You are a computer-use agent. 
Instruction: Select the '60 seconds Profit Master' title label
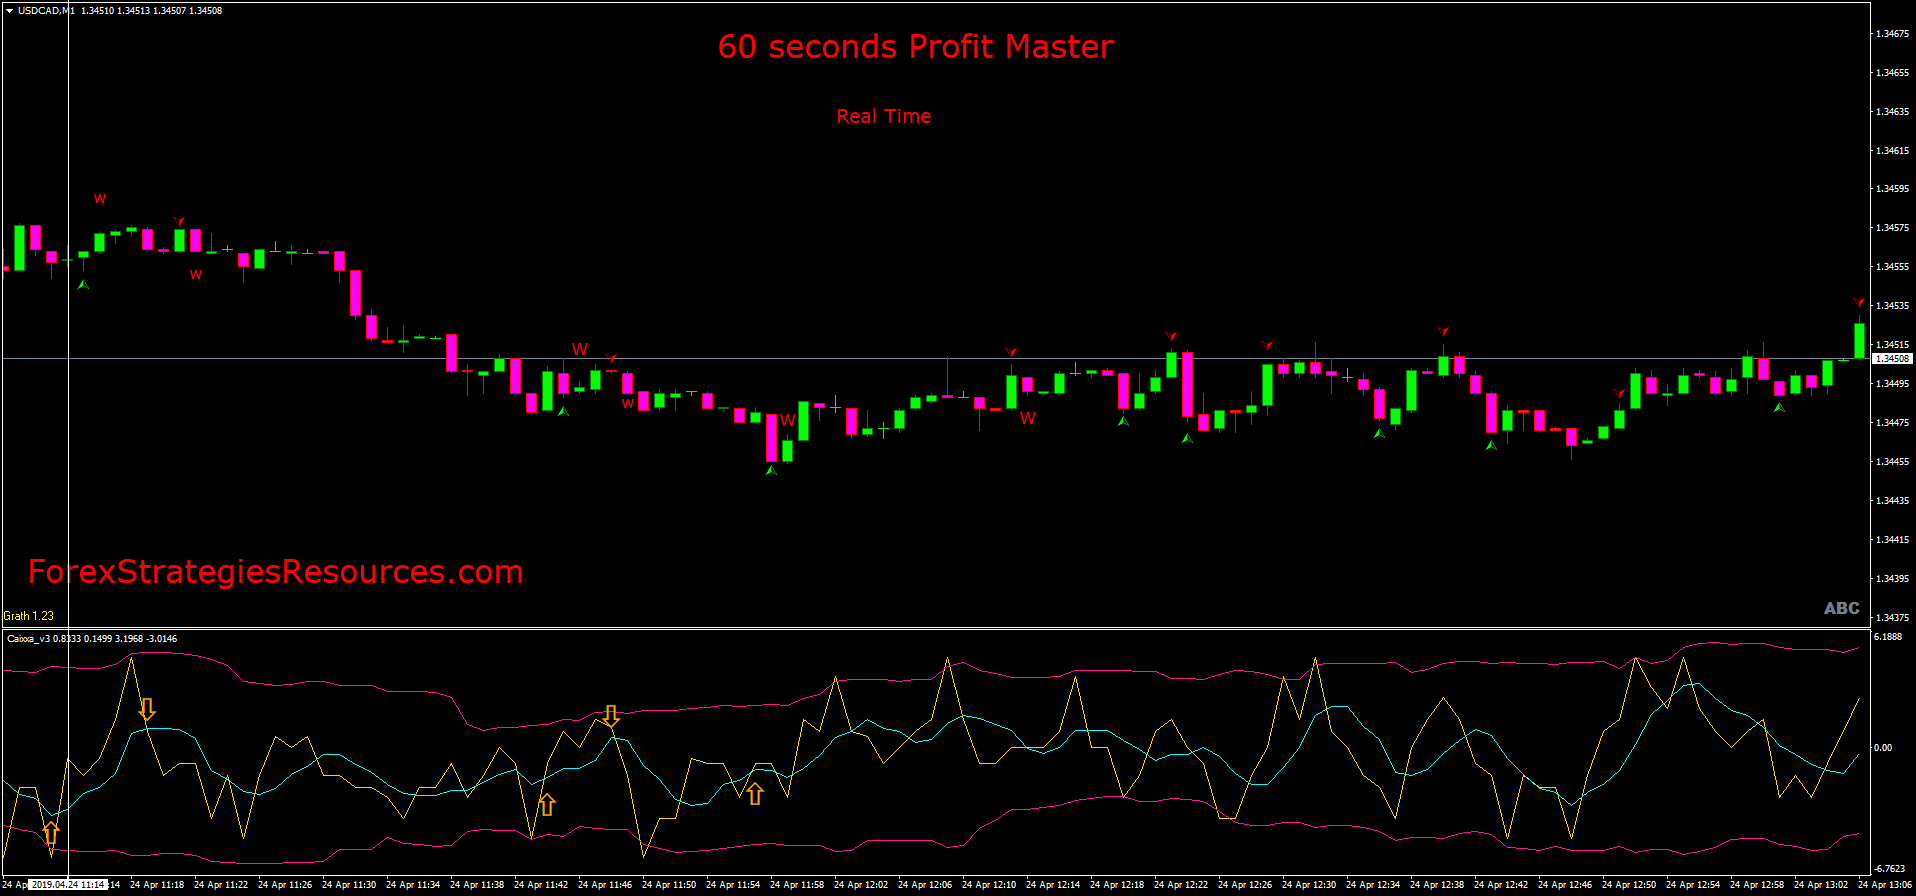tap(915, 46)
